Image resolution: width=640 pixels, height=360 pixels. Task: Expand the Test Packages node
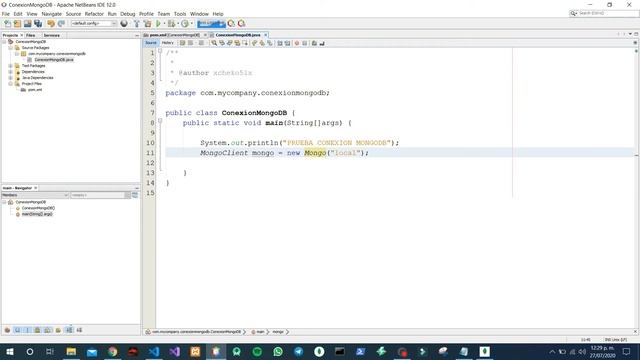click(x=11, y=66)
